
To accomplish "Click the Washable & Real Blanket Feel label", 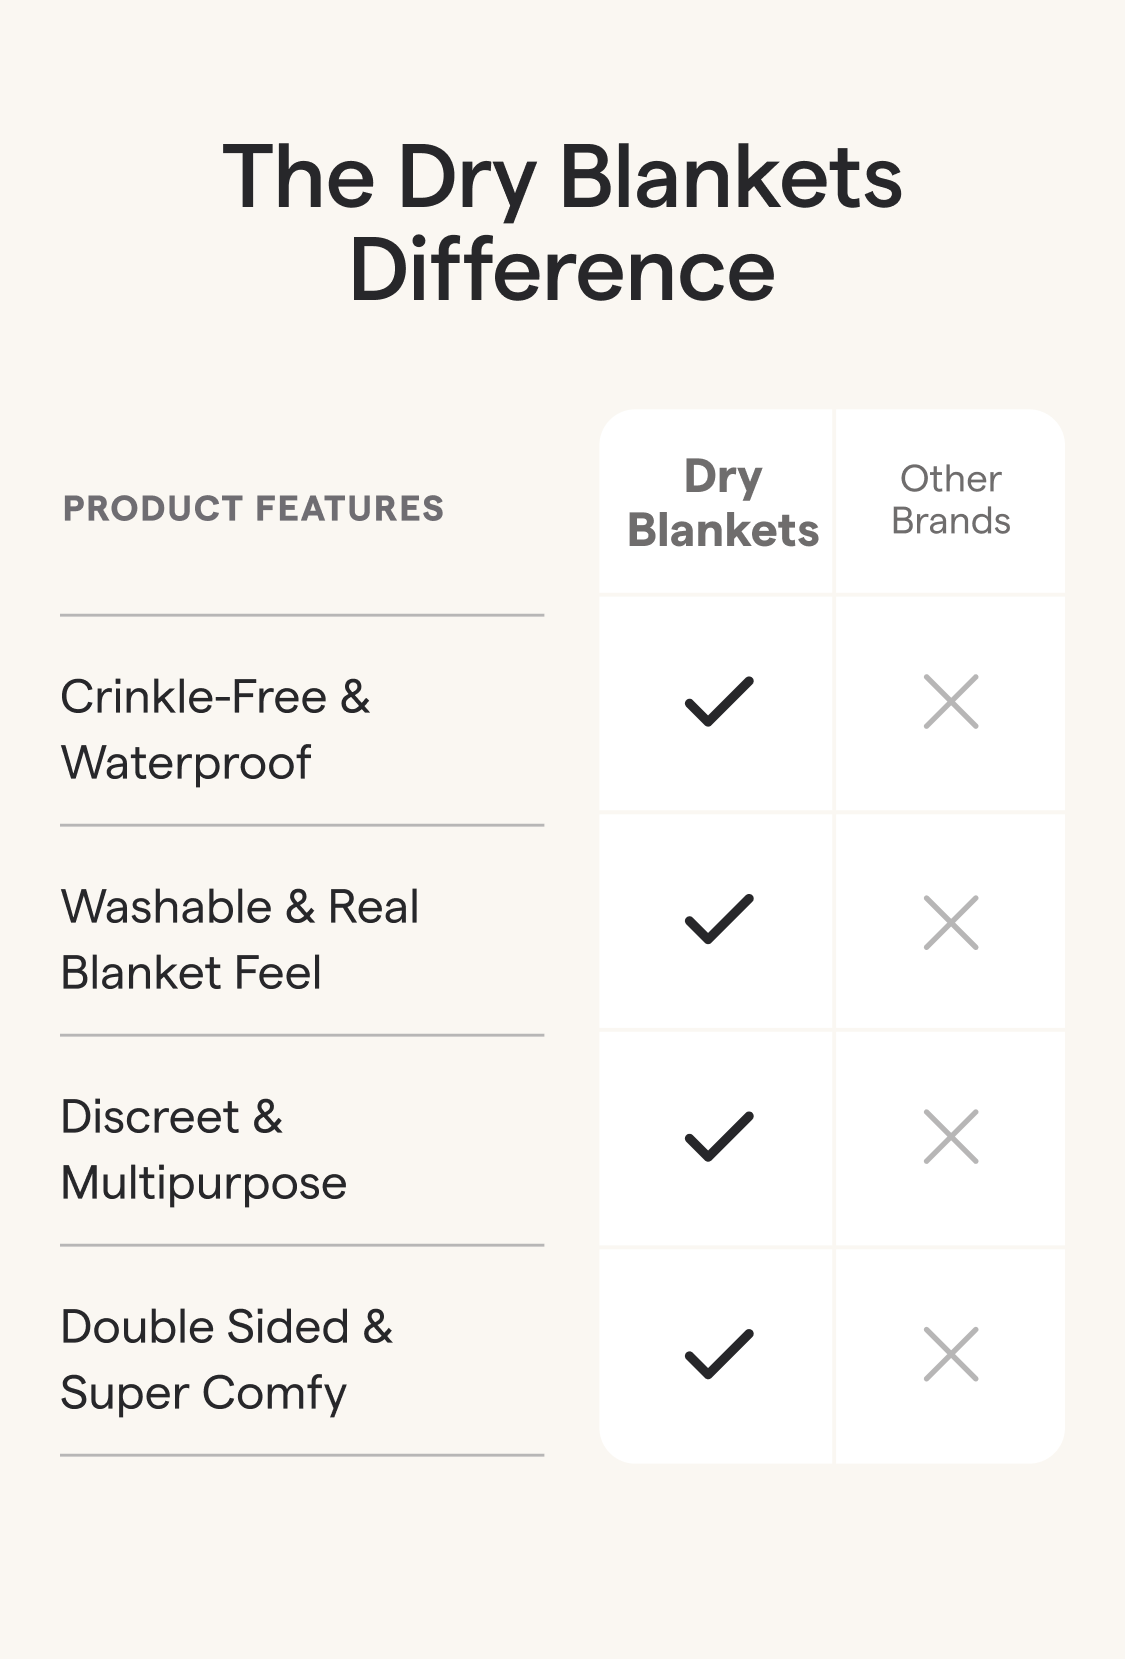I will click(x=240, y=939).
